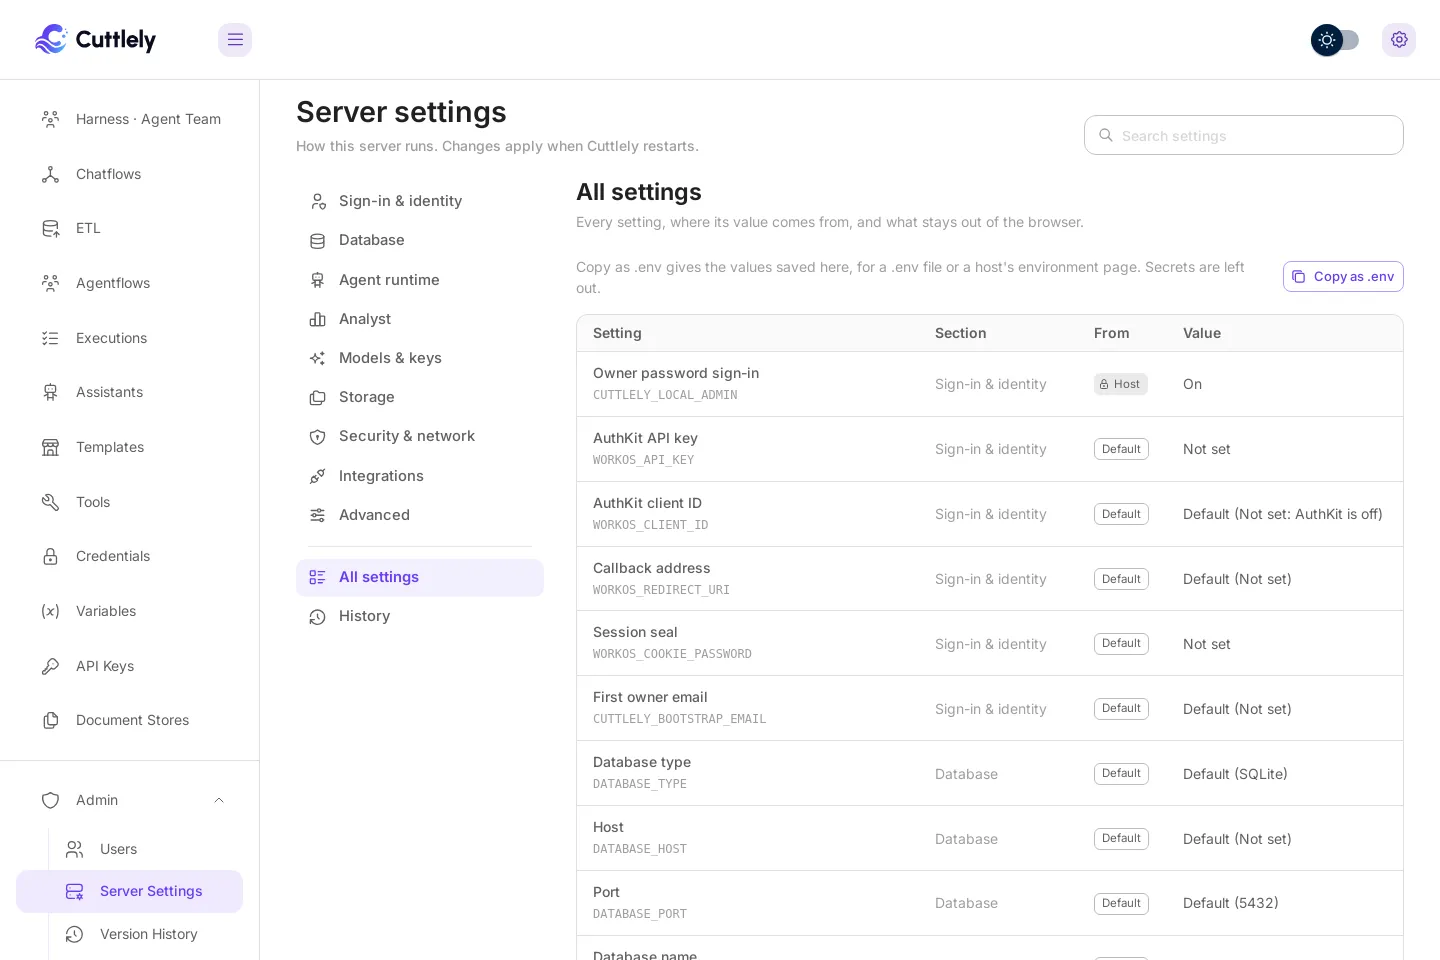
Task: Click the Default (5432) value
Action: (1230, 903)
